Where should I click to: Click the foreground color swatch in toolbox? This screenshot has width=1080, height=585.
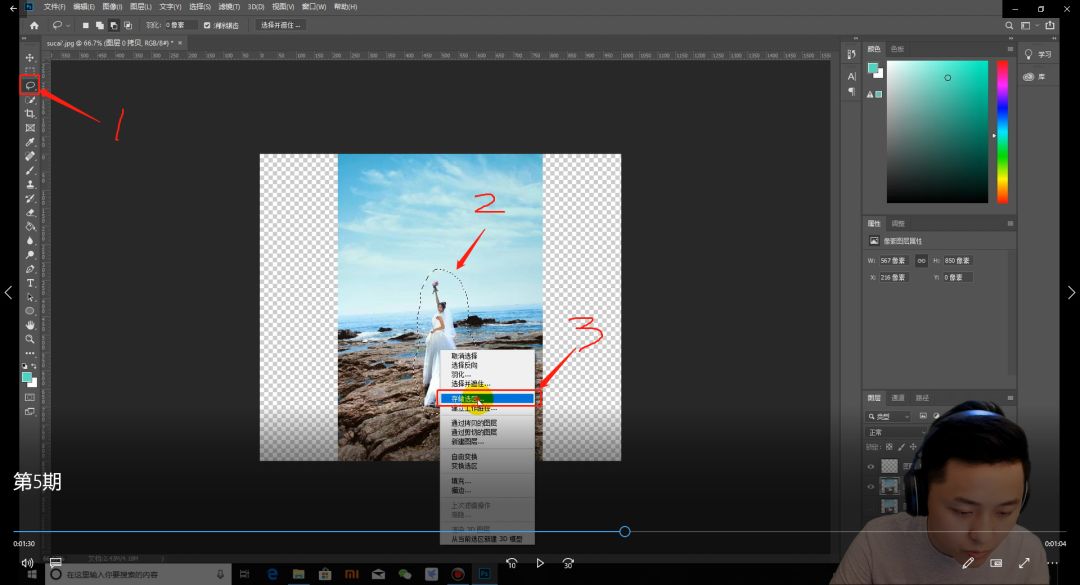tap(26, 378)
